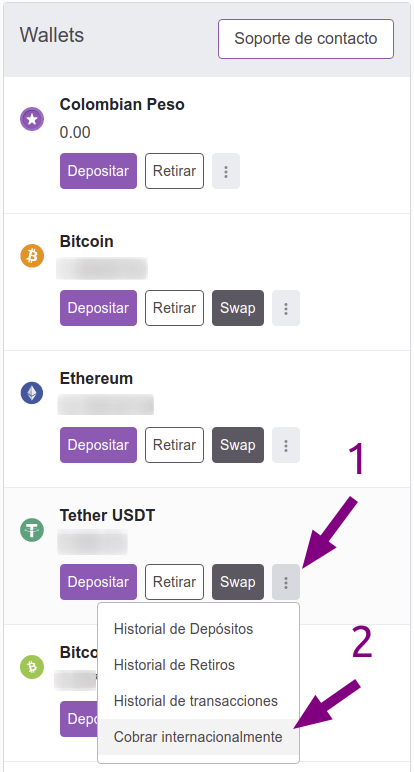414x772 pixels.
Task: Open Historial de transacciones
Action: pyautogui.click(x=198, y=701)
